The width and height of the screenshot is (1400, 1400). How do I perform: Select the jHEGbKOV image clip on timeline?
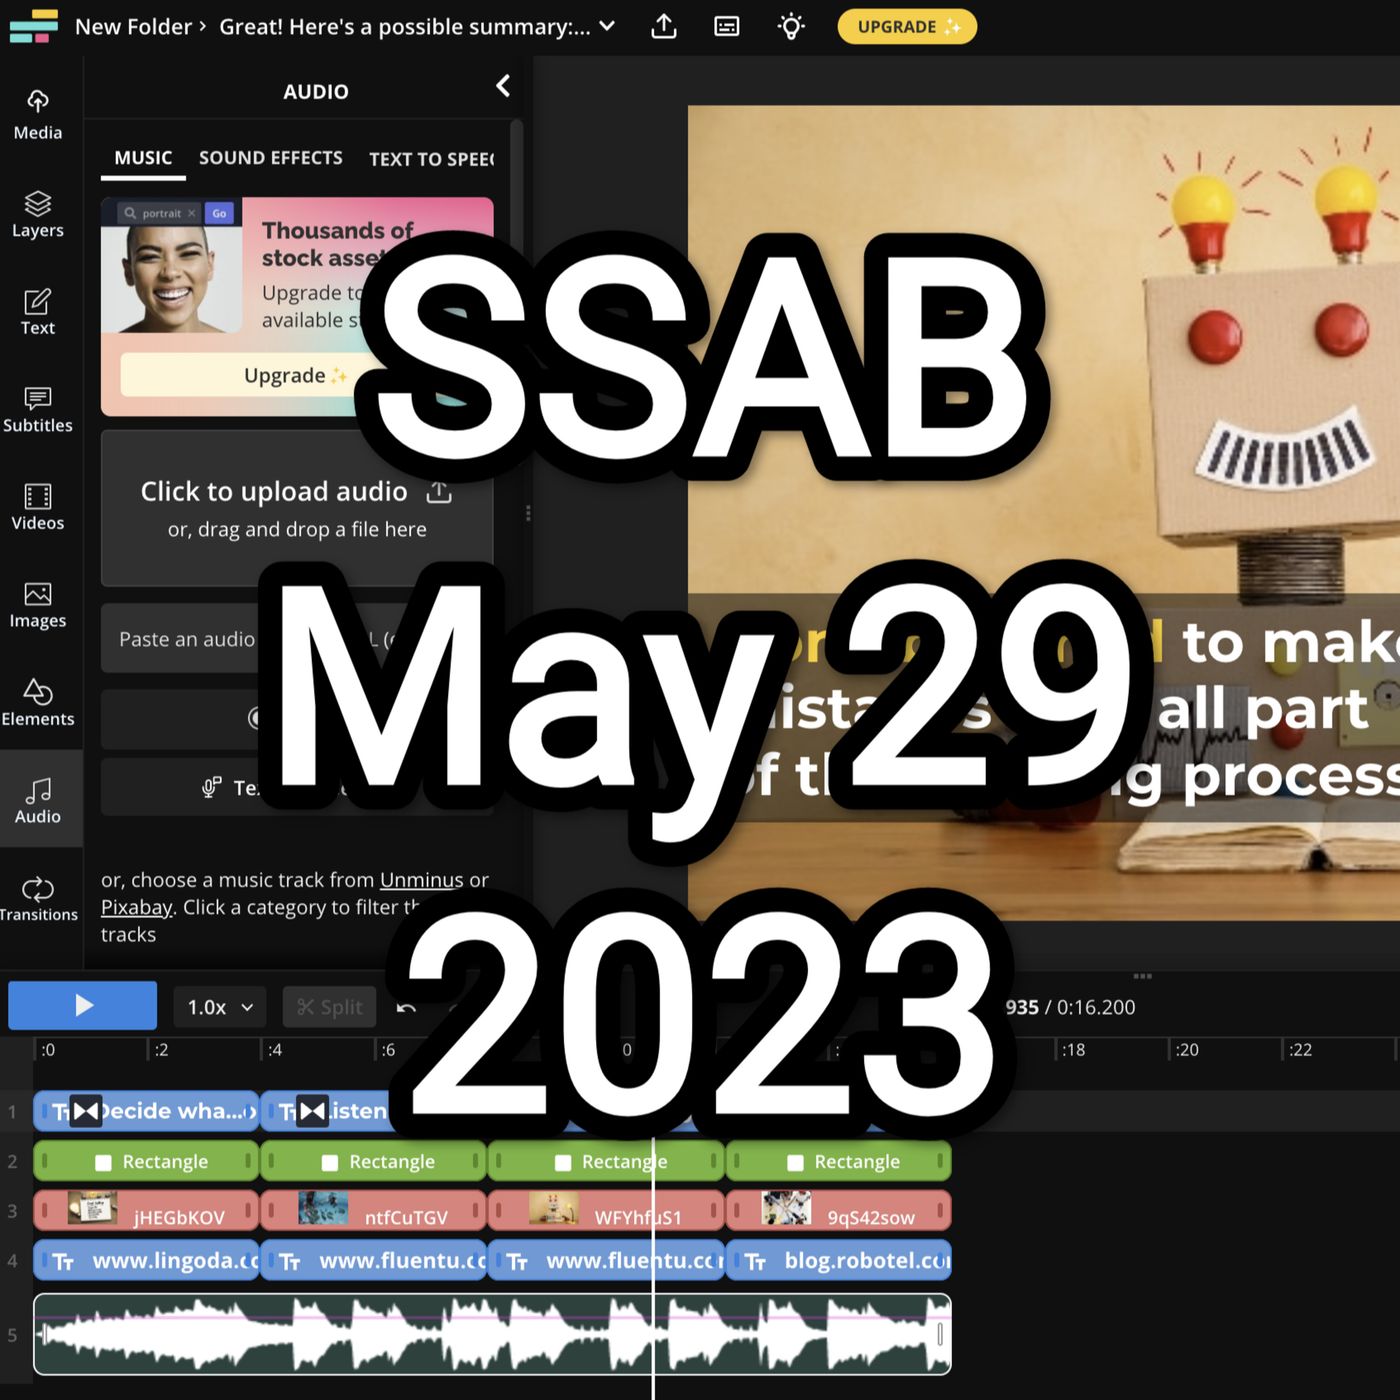[147, 1211]
